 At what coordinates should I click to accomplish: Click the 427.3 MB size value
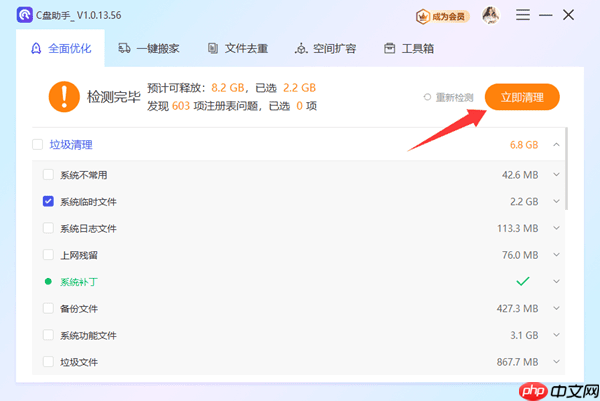click(x=518, y=308)
